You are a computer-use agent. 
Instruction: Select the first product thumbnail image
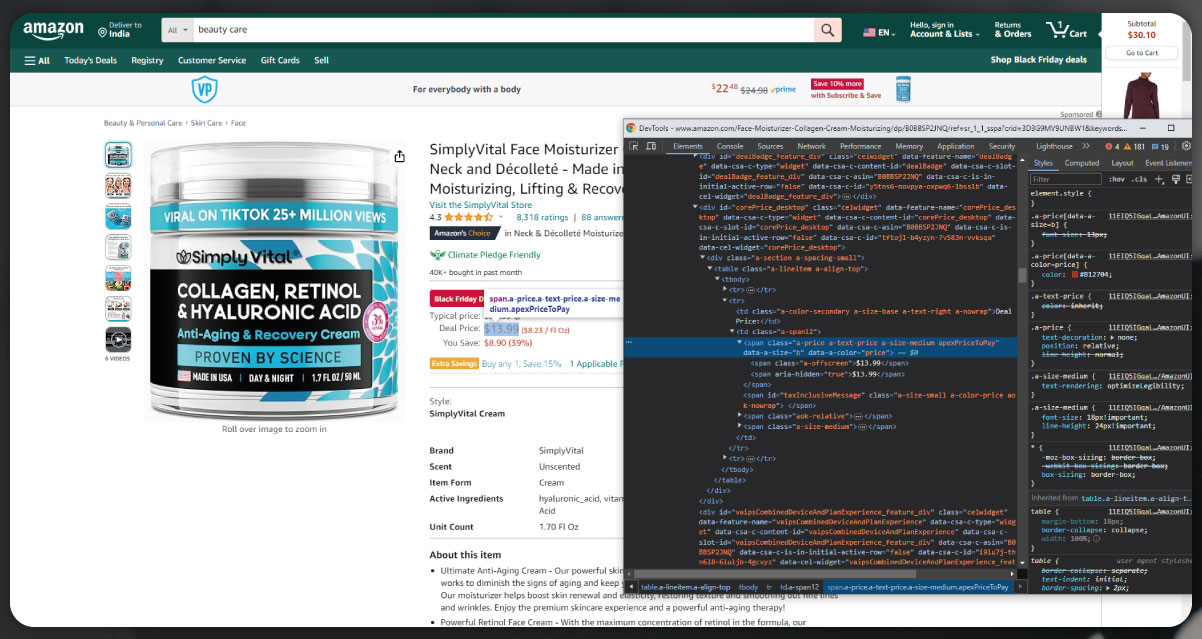[118, 155]
